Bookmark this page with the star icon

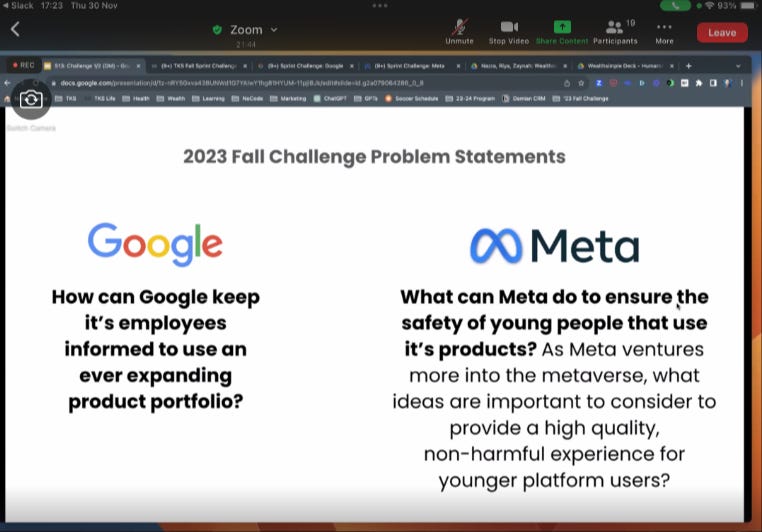[581, 83]
